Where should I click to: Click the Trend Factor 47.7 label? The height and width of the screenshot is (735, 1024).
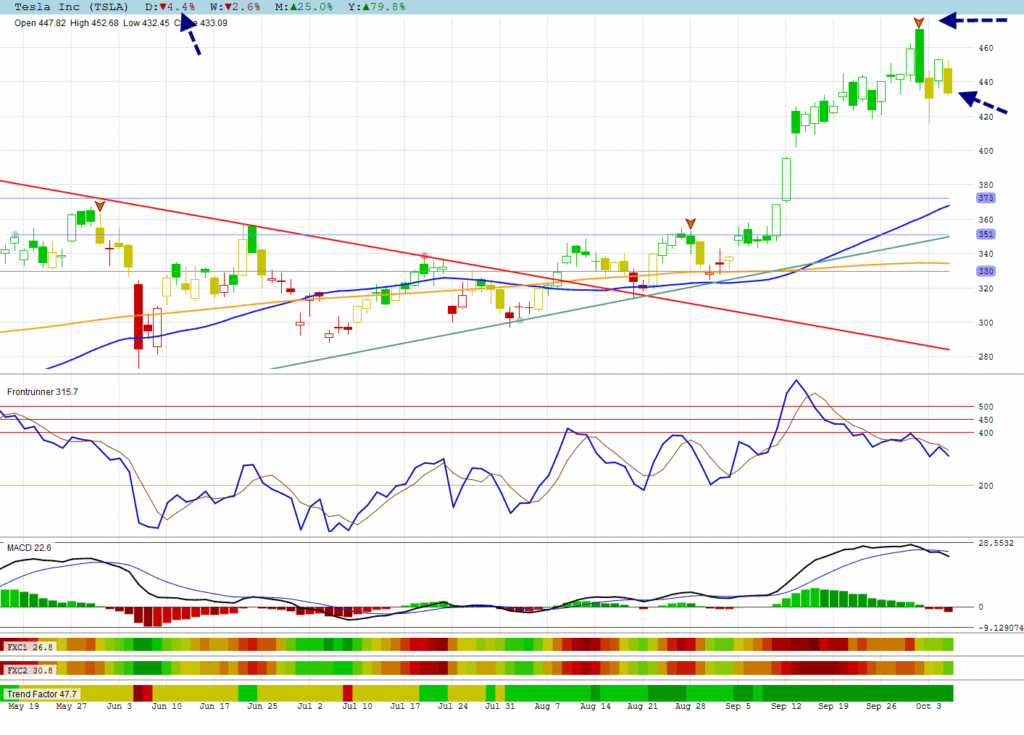click(x=42, y=693)
